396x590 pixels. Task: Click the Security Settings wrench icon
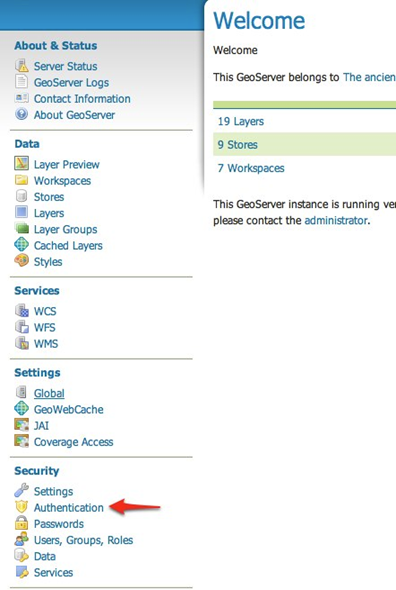point(21,491)
